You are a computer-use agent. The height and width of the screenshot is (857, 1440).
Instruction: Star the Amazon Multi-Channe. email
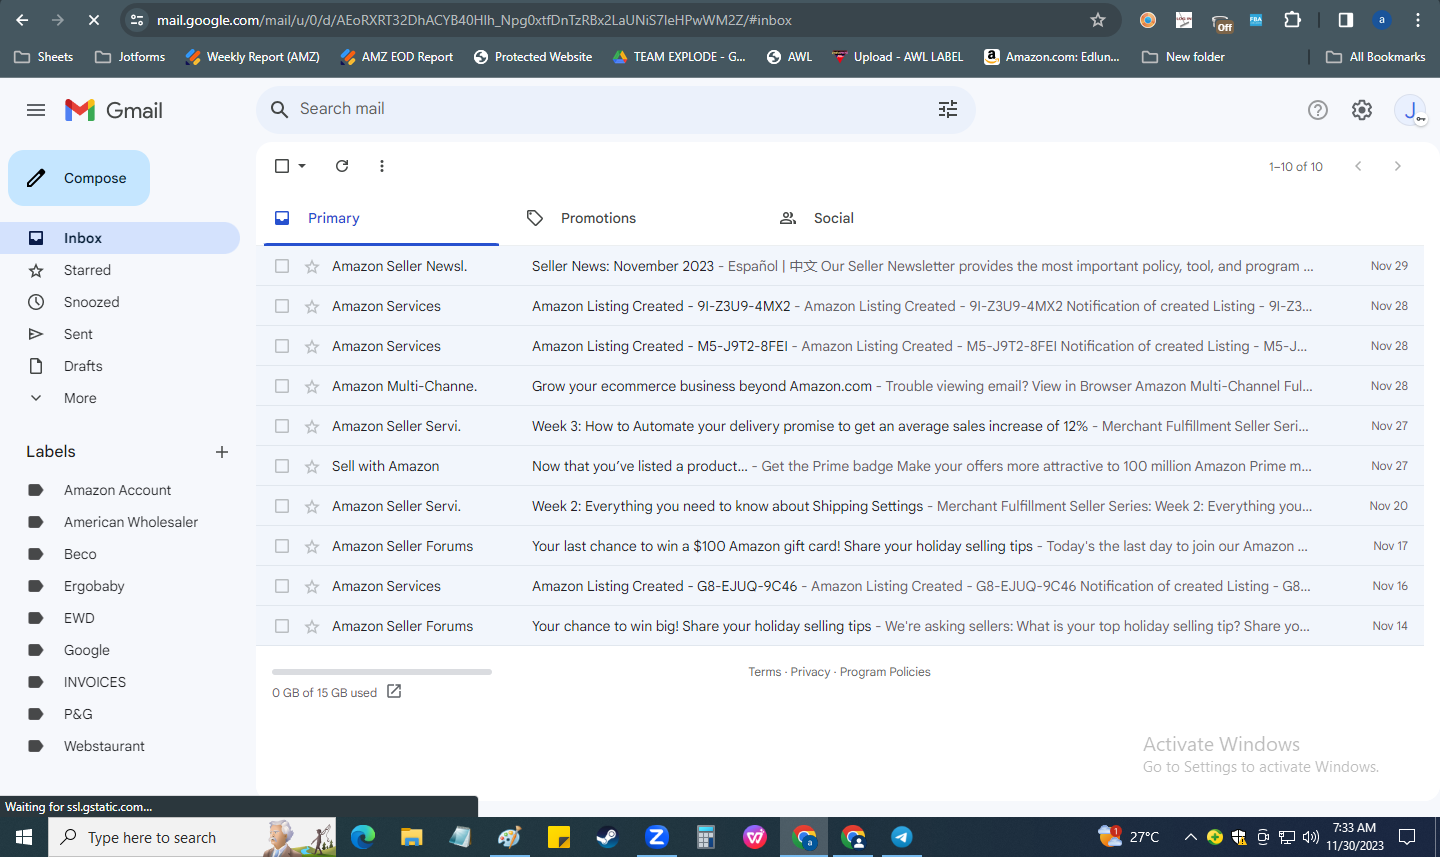point(312,386)
